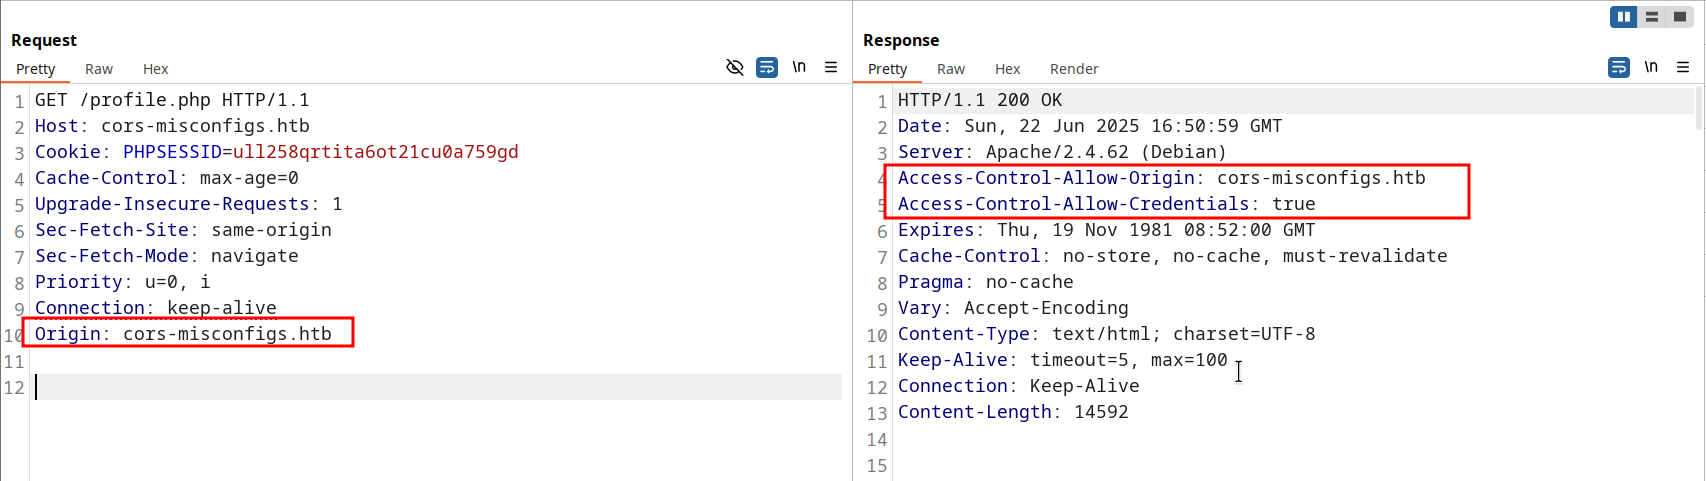The image size is (1706, 481).
Task: Switch Request view to Pretty tab
Action: coord(36,69)
